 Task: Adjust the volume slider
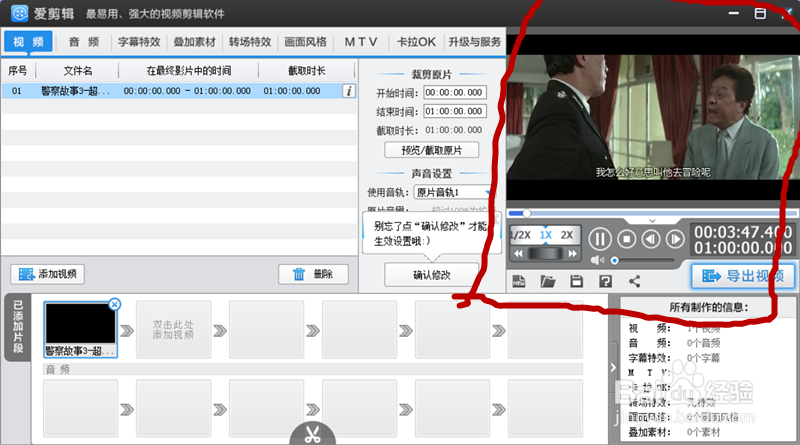point(643,261)
